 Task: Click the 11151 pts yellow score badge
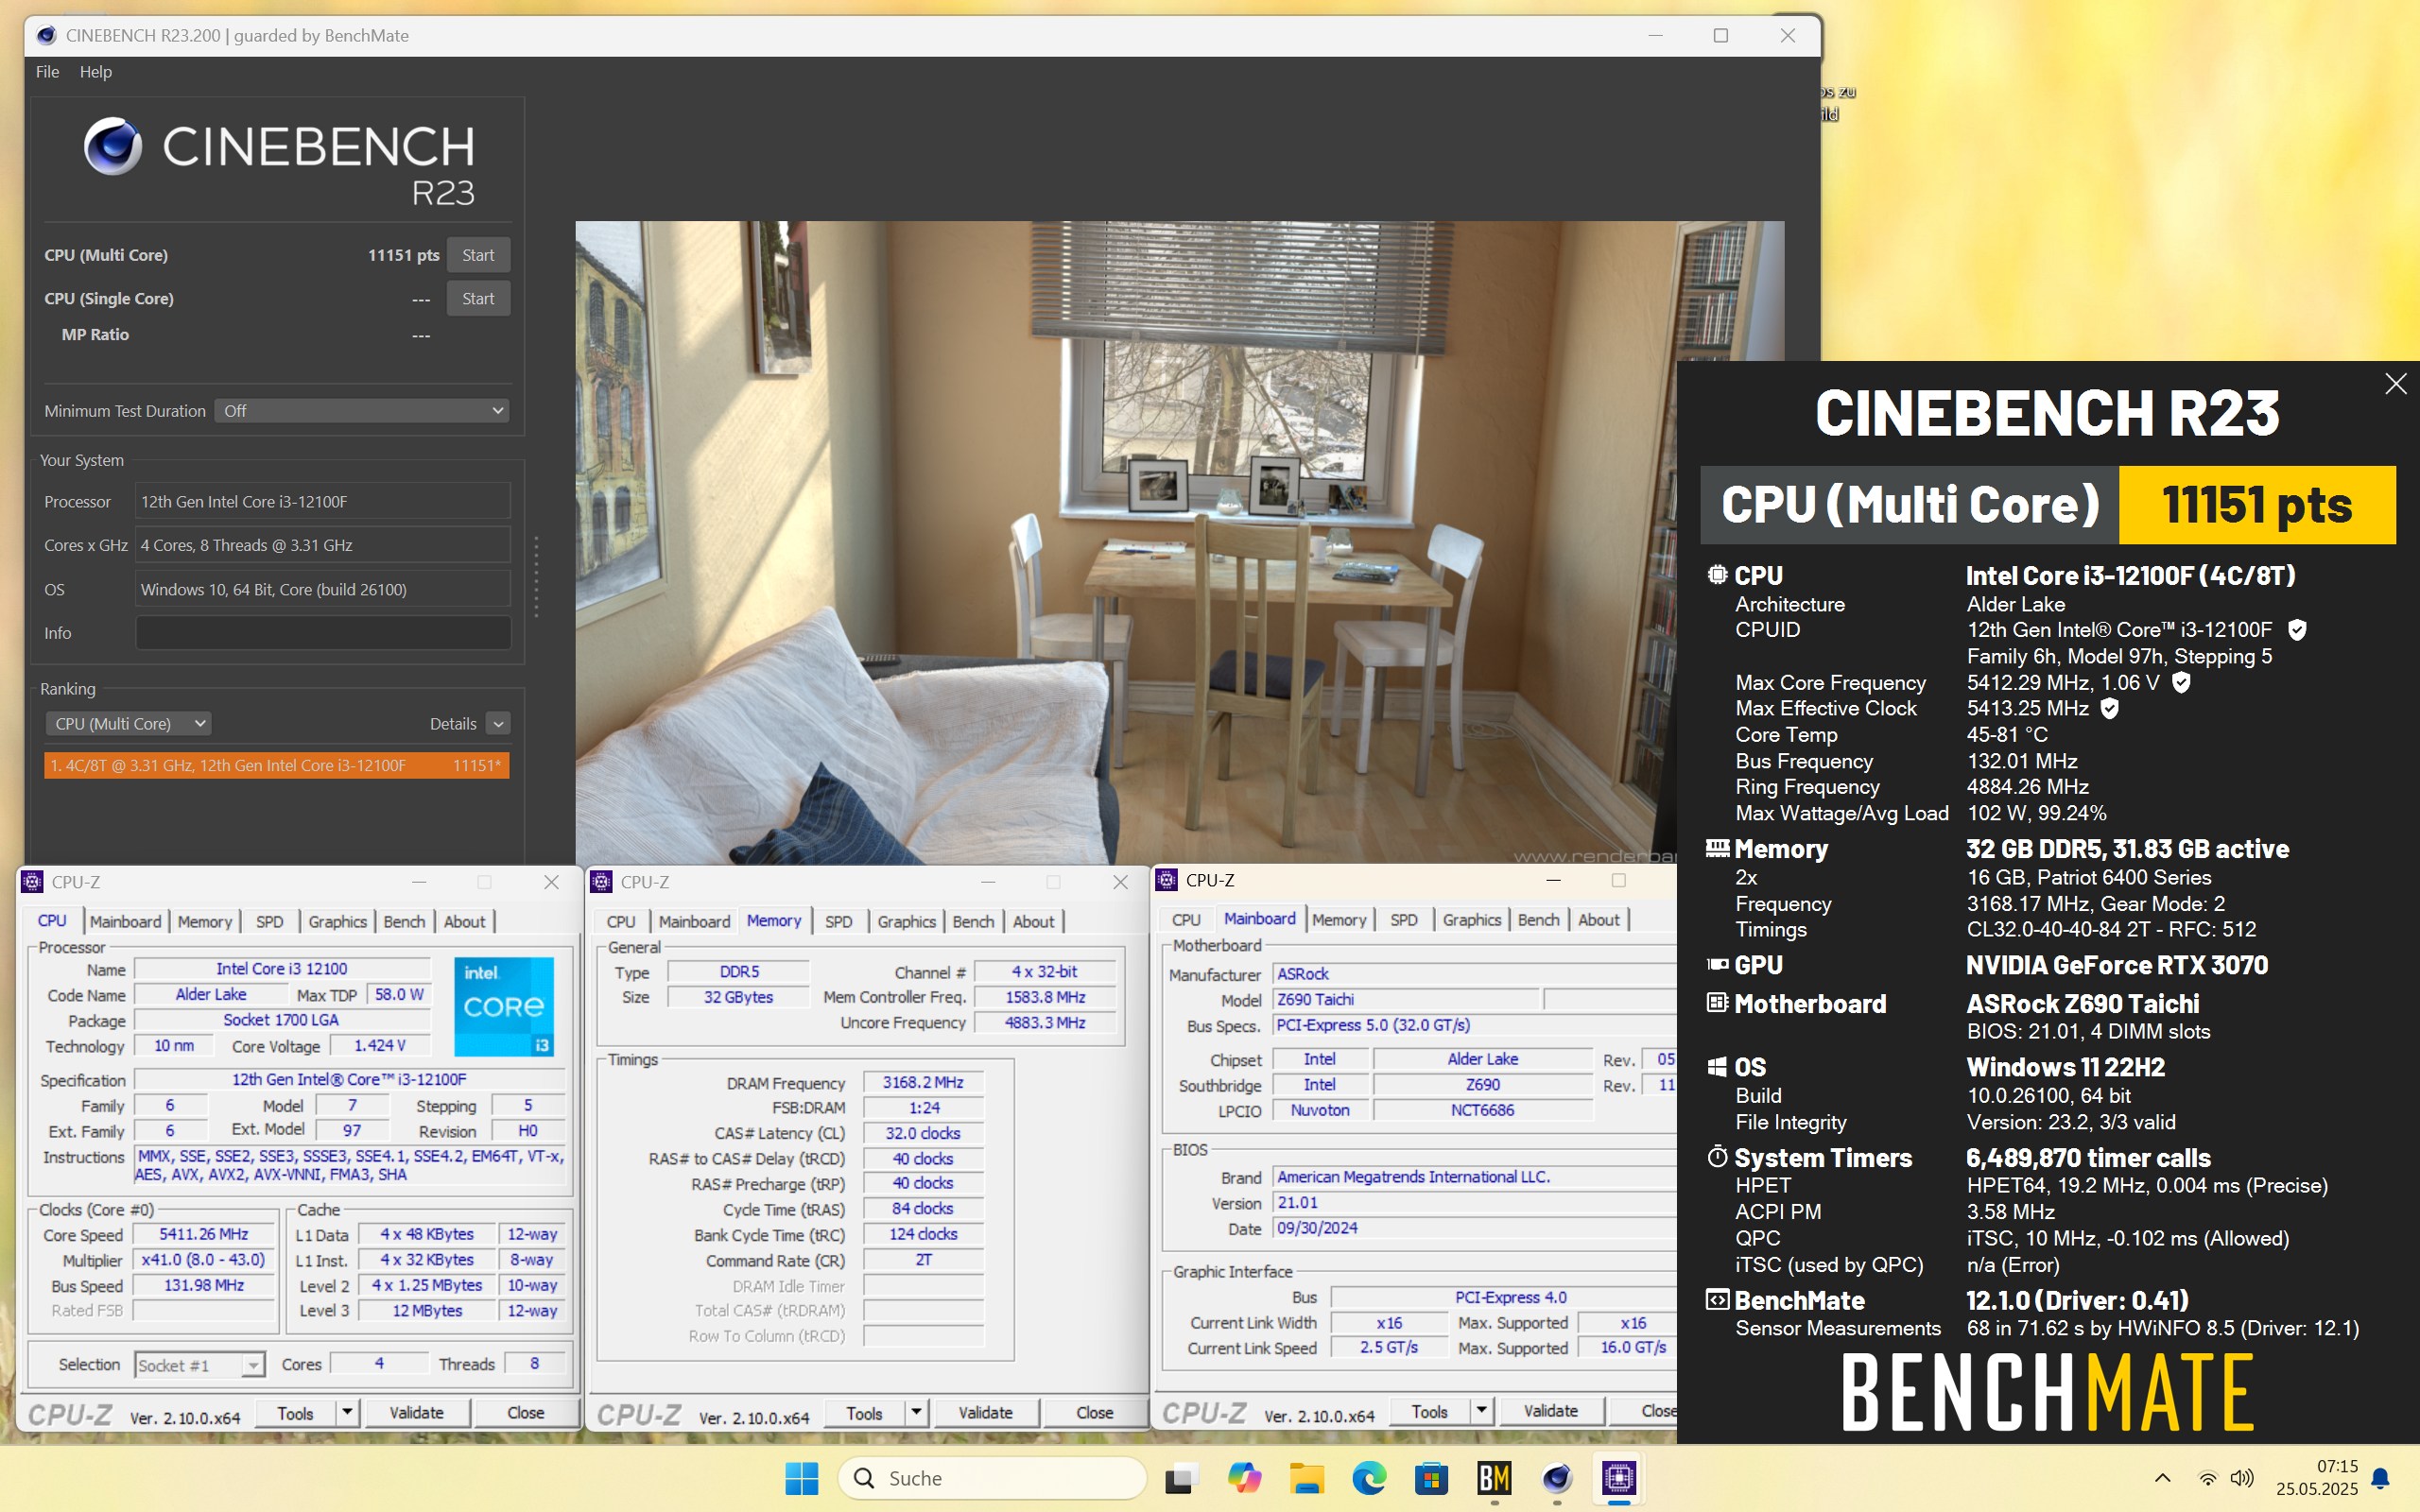click(2256, 505)
